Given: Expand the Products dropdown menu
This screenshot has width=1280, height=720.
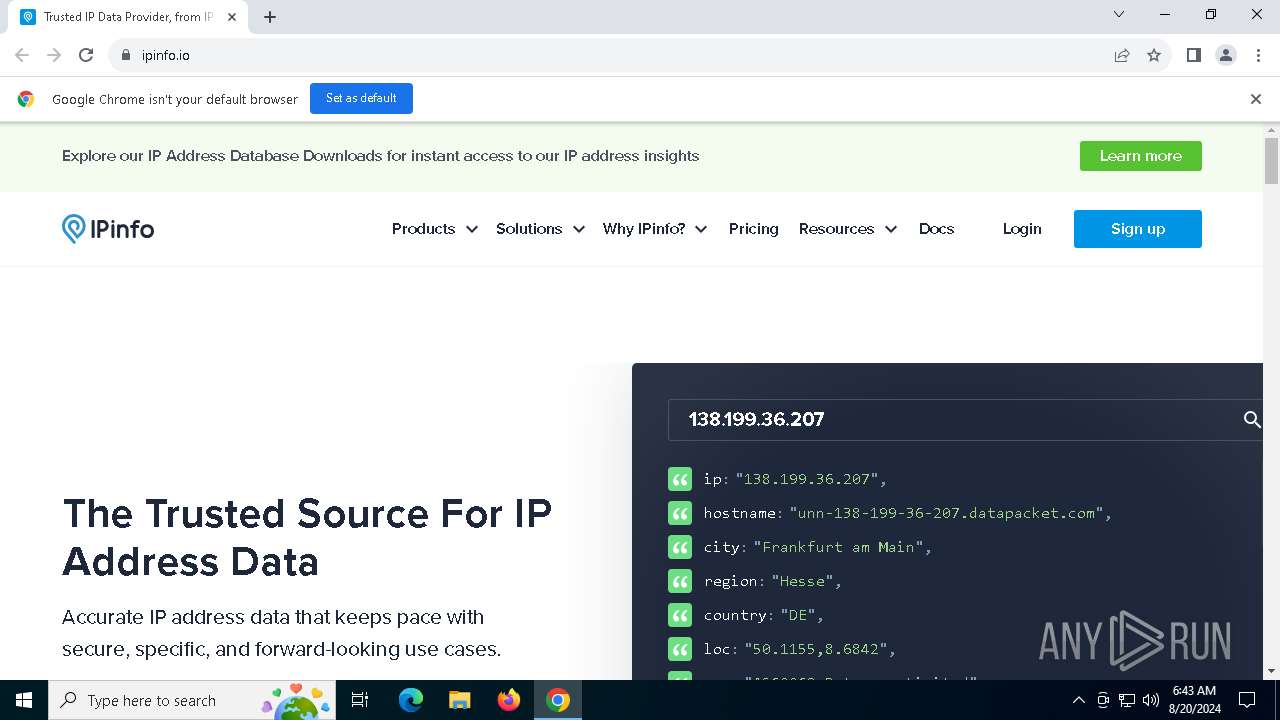Looking at the screenshot, I should pyautogui.click(x=434, y=229).
